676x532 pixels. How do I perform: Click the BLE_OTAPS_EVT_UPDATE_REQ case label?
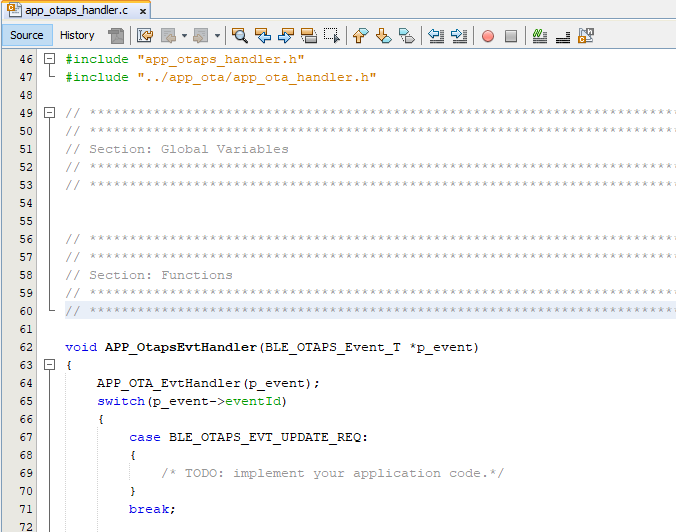point(265,437)
